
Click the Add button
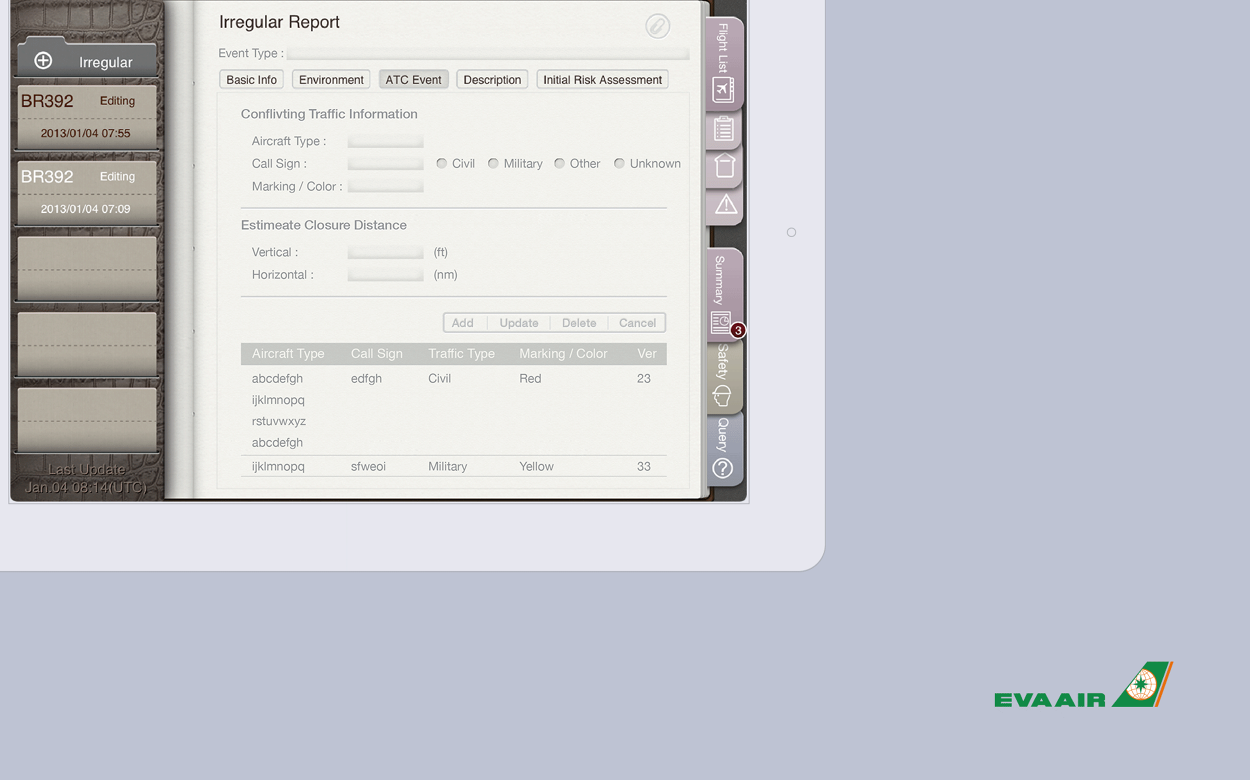click(463, 323)
